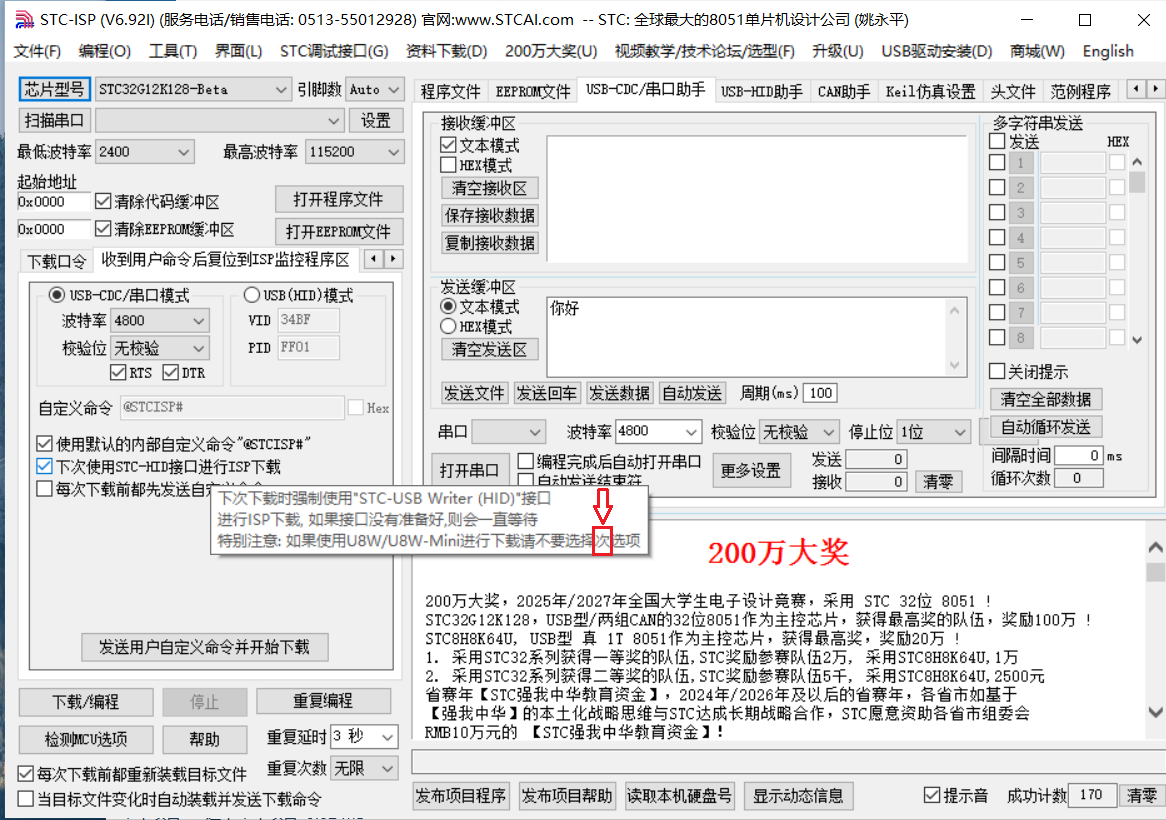Enable receive buffer HEX模式 checkbox
This screenshot has height=820, width=1166.
(448, 165)
